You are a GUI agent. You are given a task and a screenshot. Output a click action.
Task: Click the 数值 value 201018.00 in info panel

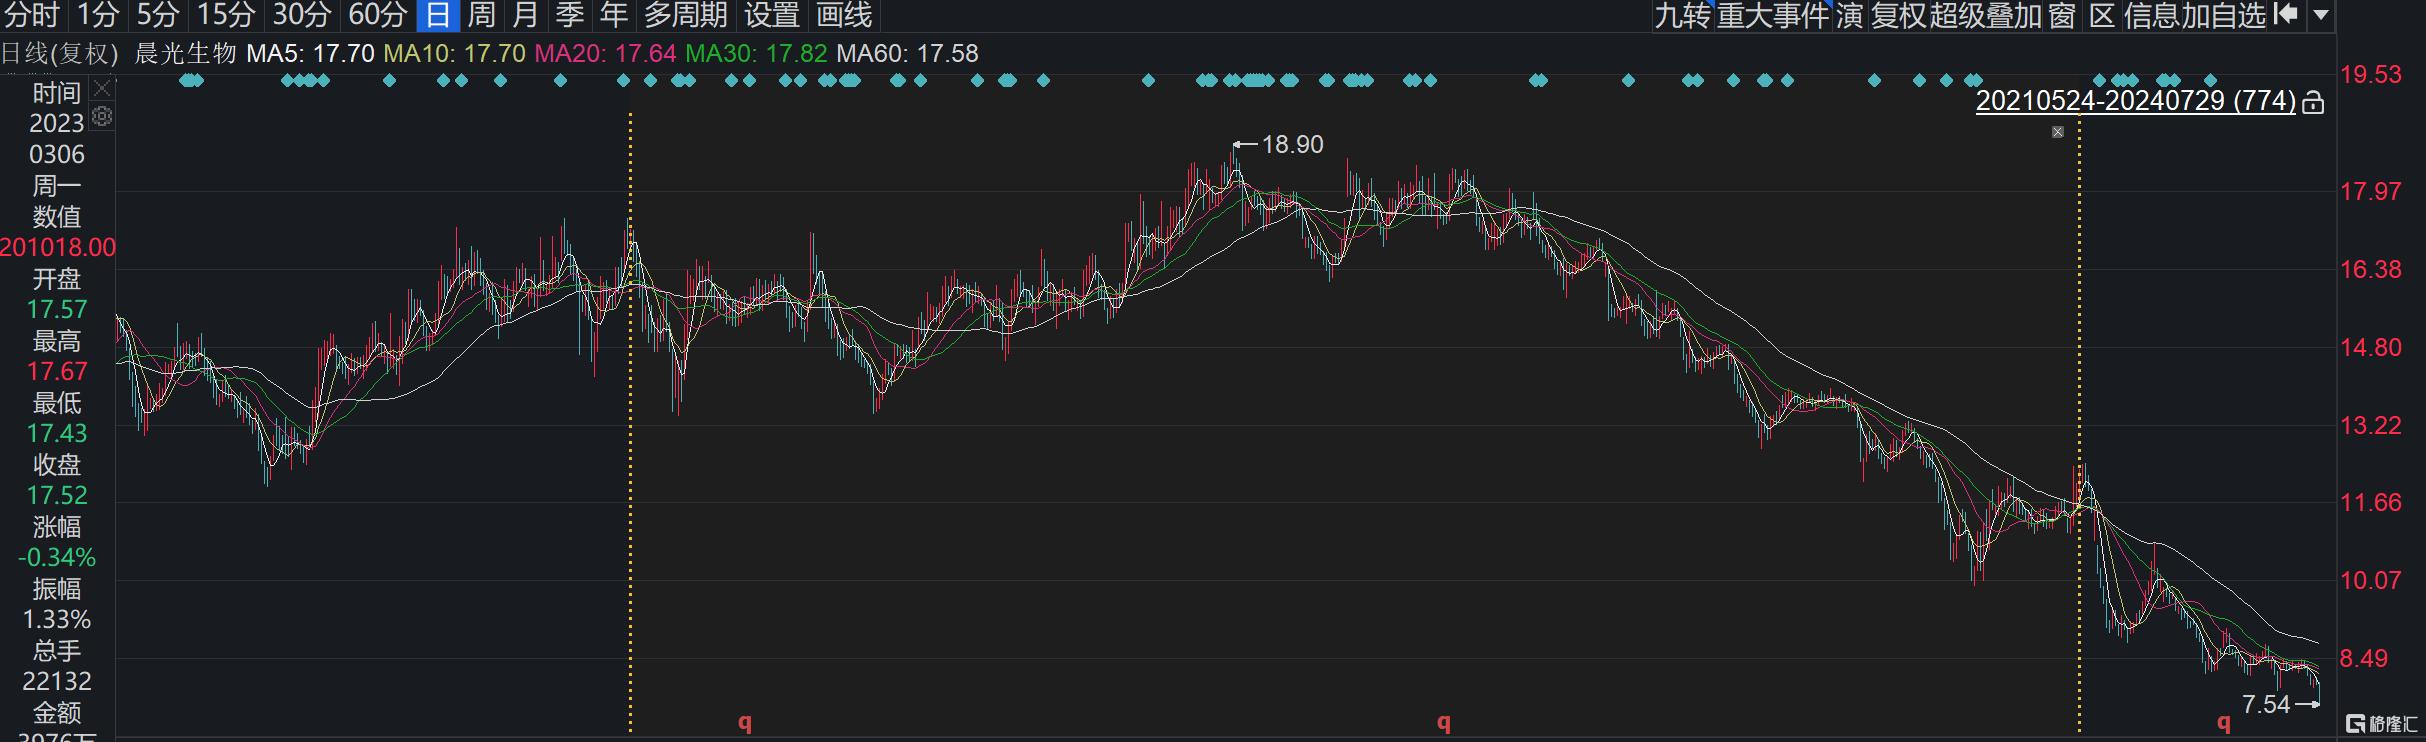pos(58,248)
